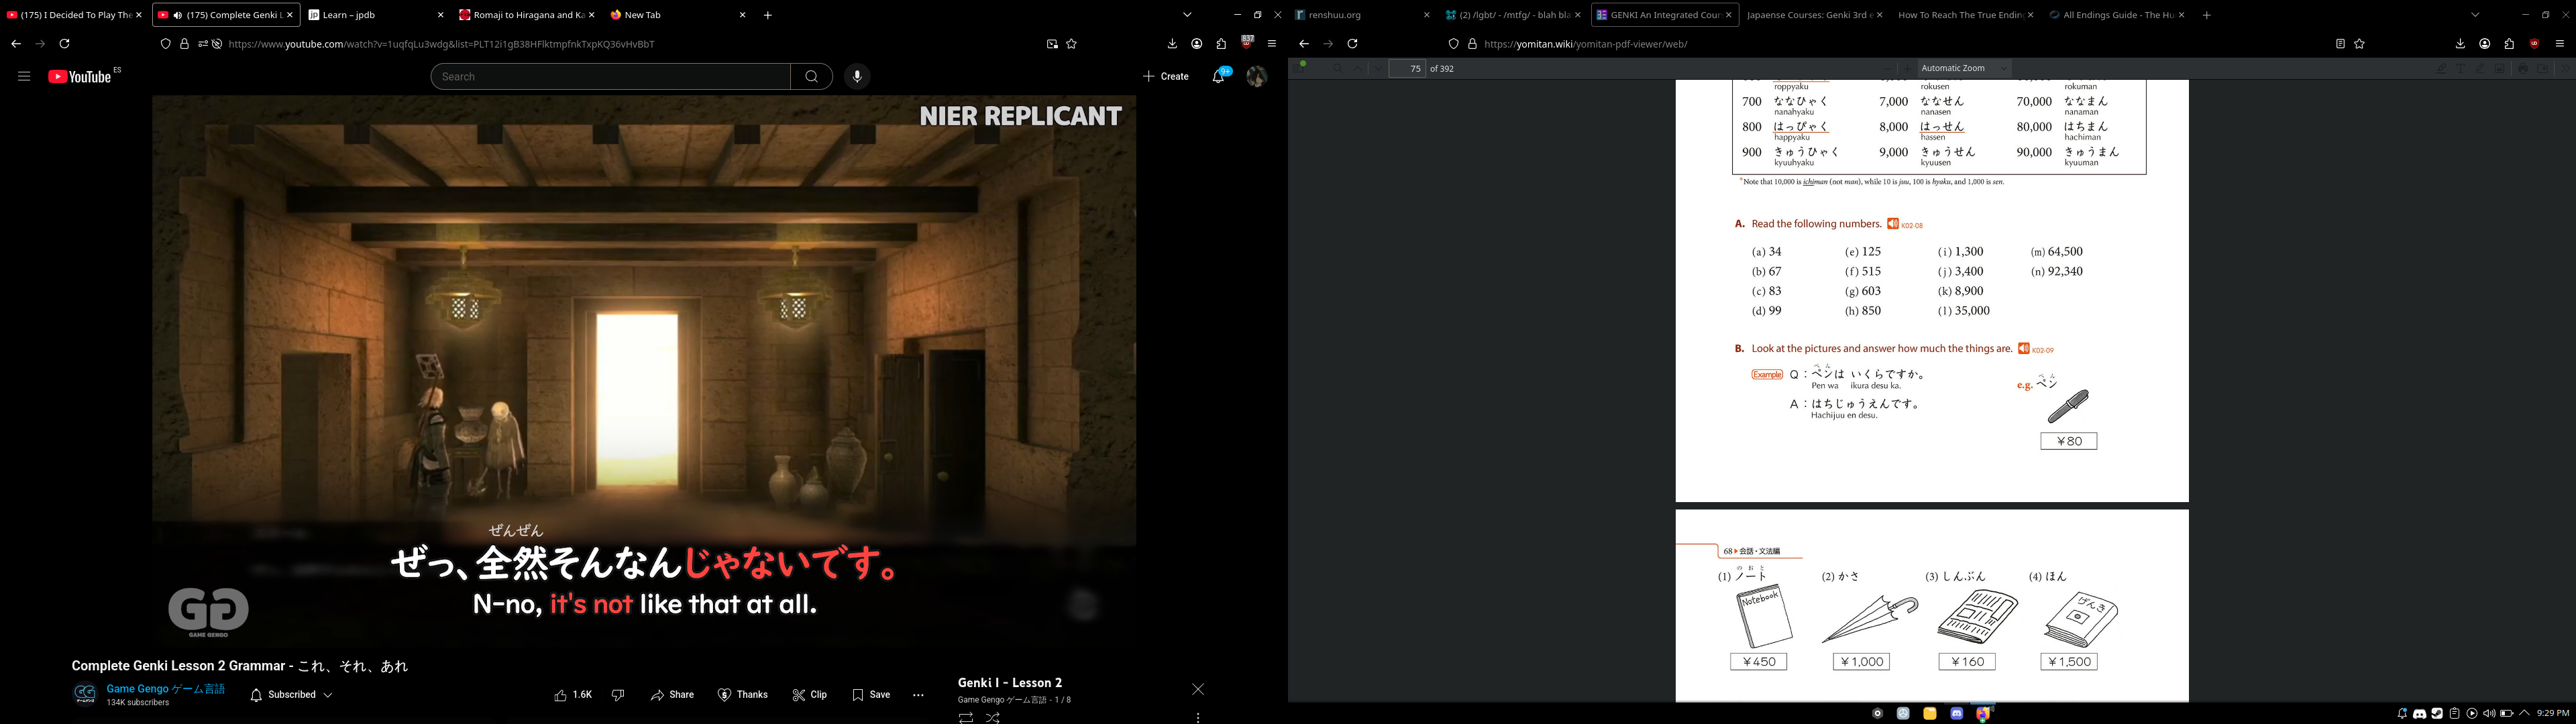Show hidden system tray icons arrow
2576x724 pixels.
point(2524,713)
